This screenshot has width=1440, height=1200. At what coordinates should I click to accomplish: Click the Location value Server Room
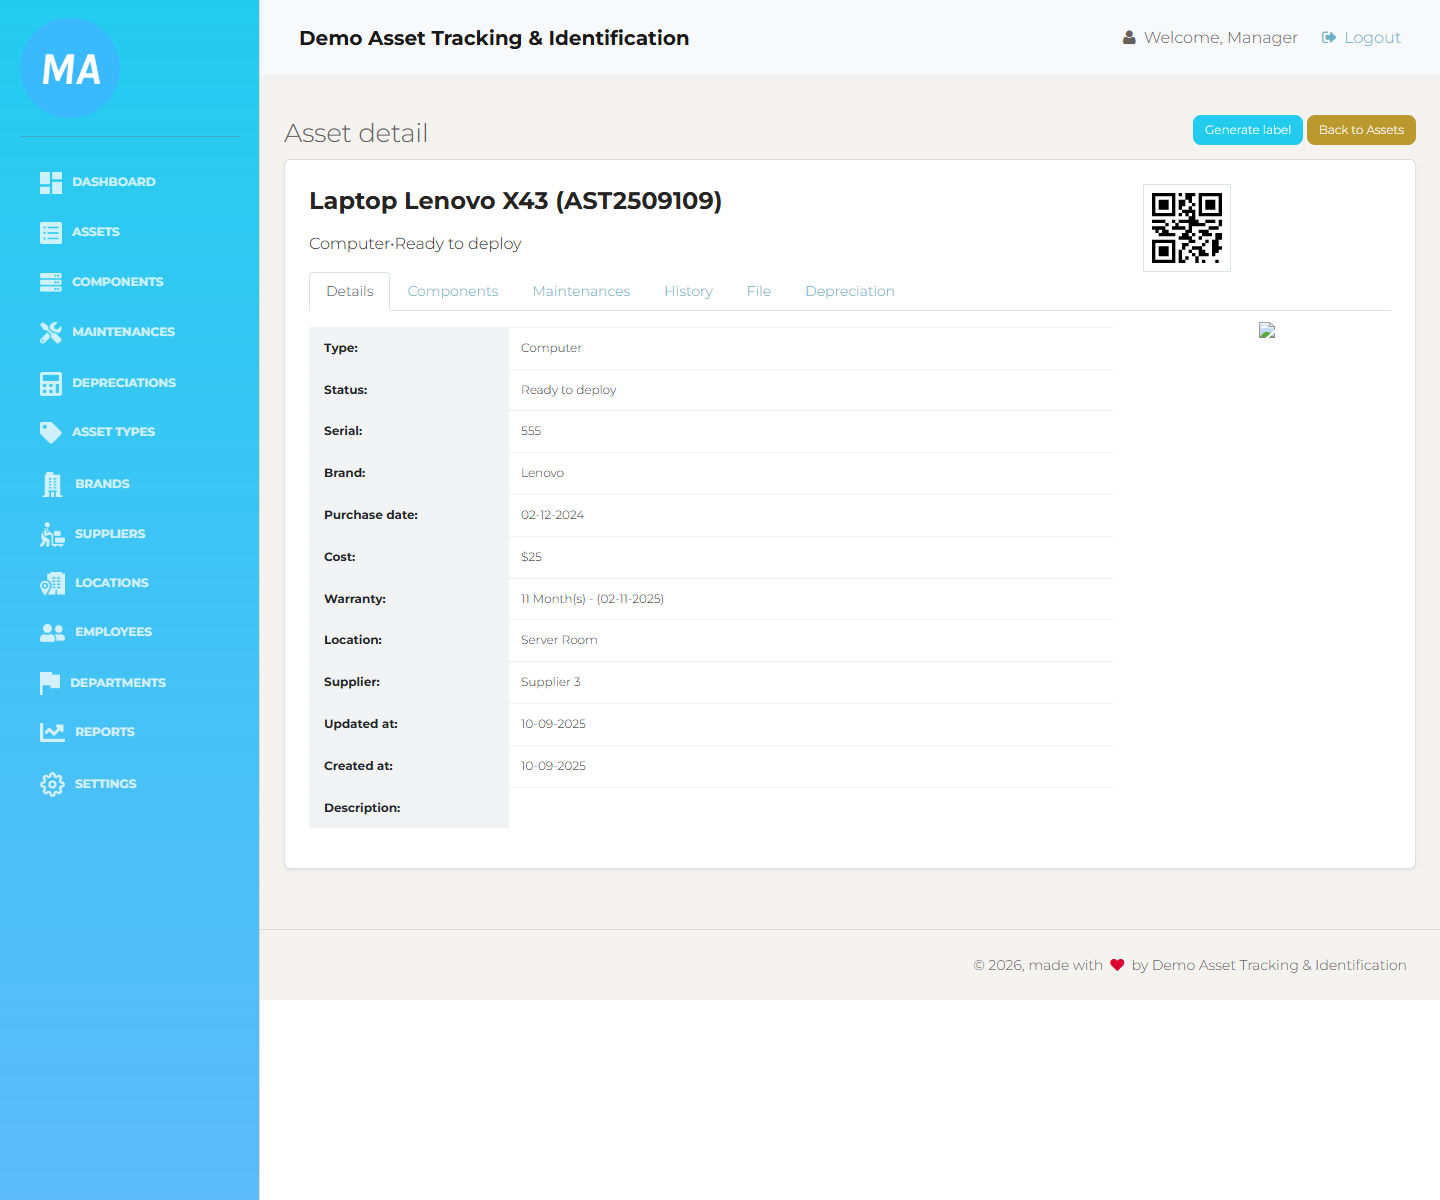coord(559,640)
